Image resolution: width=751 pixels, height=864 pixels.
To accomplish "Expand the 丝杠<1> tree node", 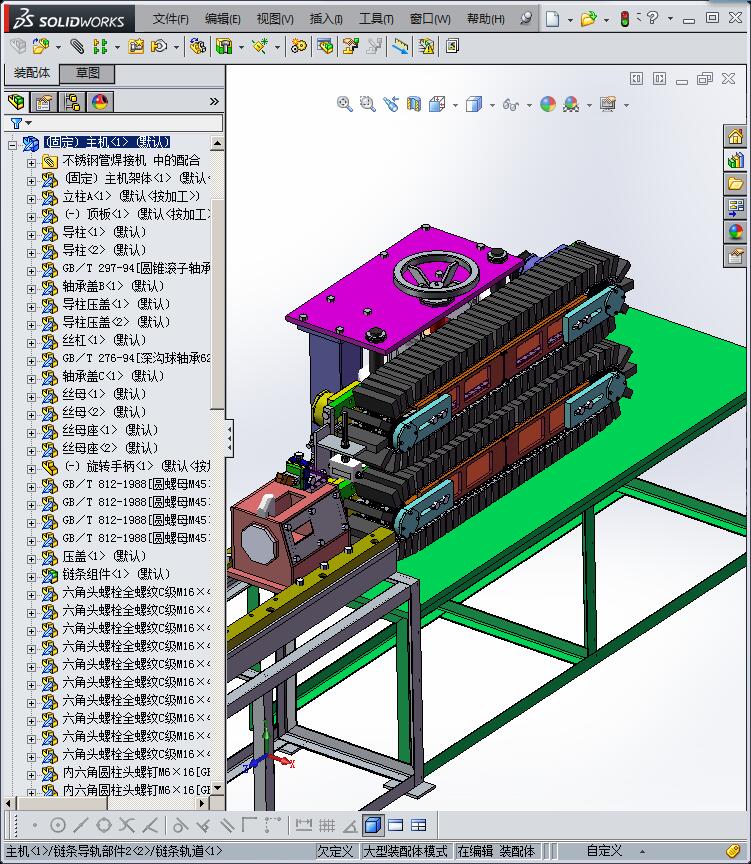I will 31,343.
